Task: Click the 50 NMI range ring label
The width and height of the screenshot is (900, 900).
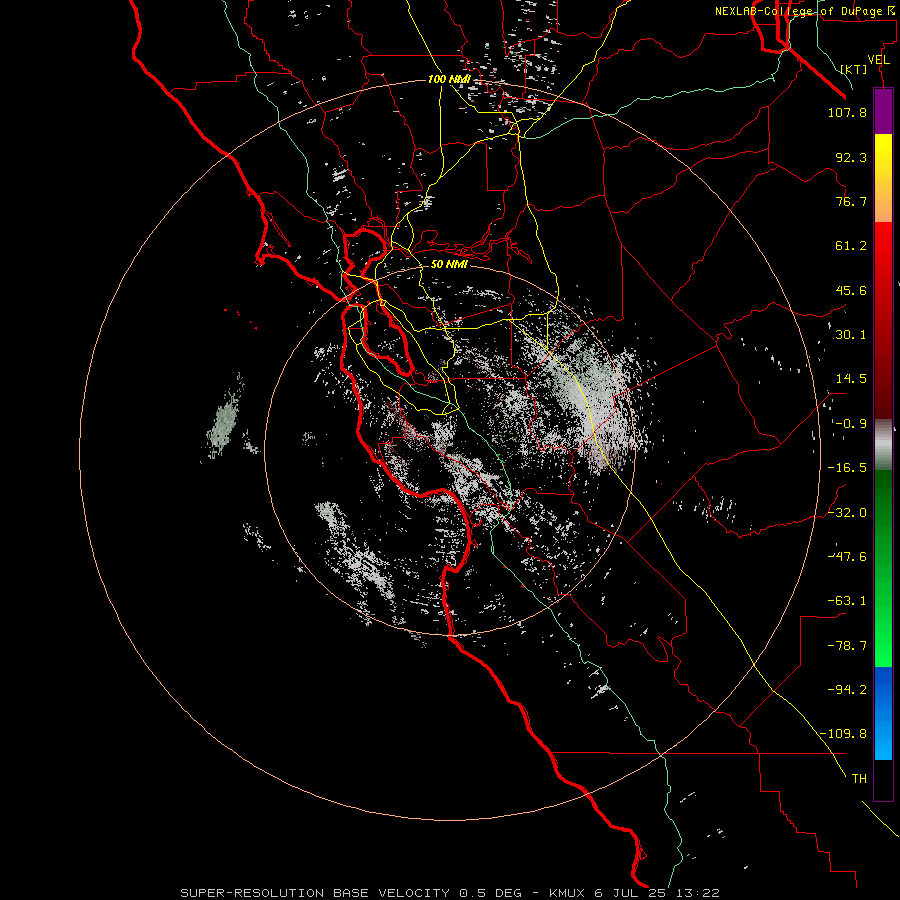Action: (x=449, y=265)
